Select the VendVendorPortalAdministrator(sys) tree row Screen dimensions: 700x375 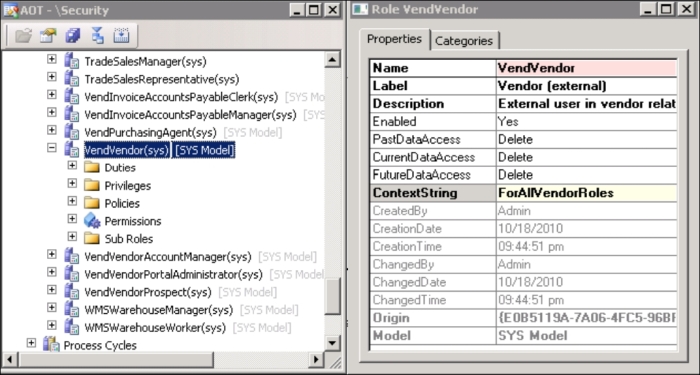[173, 275]
